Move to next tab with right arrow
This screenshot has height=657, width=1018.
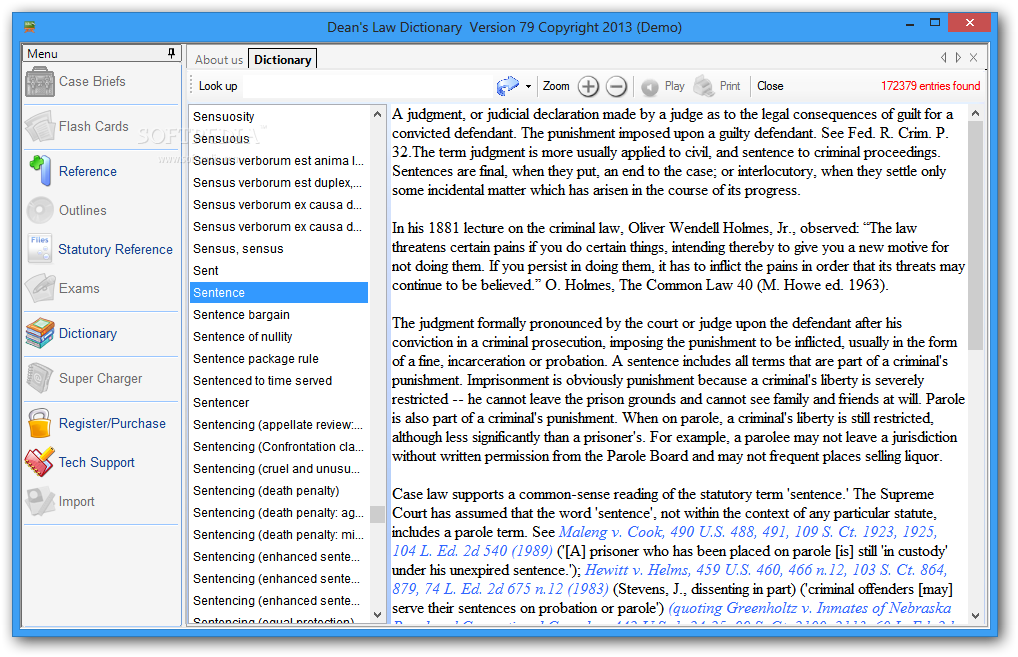958,58
